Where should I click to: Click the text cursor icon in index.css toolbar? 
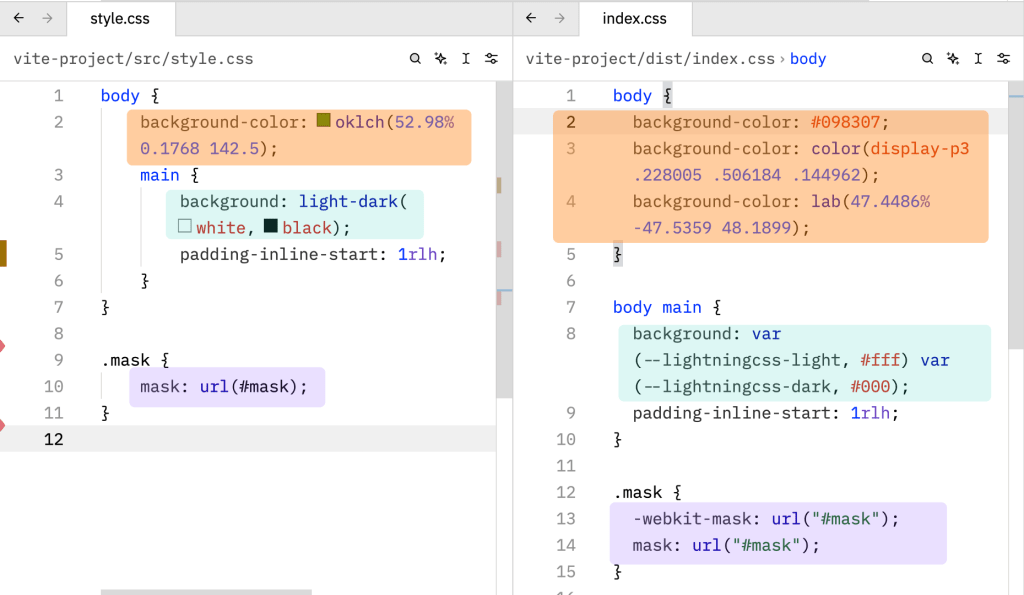pos(977,59)
